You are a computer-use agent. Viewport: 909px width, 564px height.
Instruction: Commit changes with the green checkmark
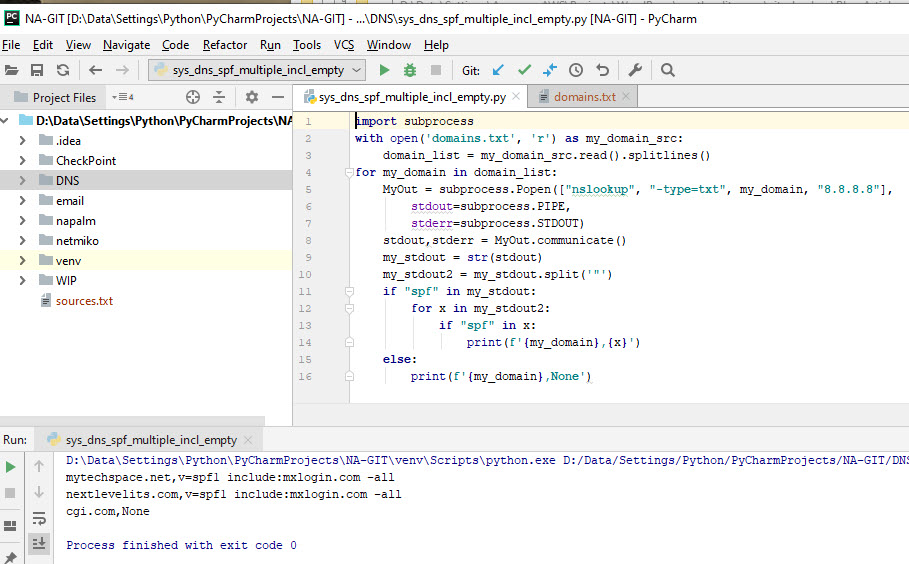[525, 70]
